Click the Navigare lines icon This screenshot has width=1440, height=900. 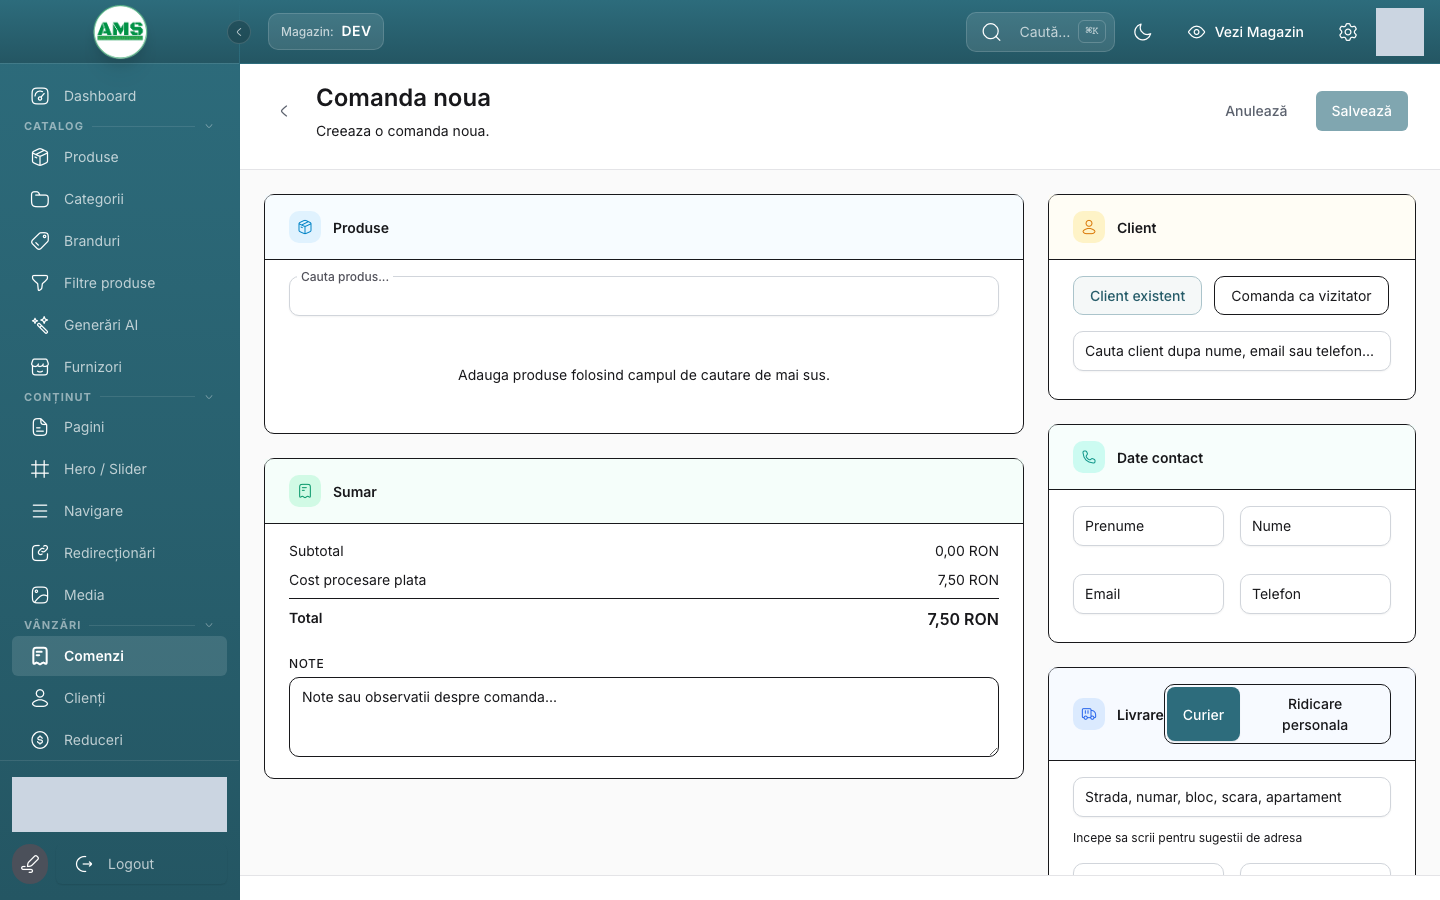pyautogui.click(x=40, y=511)
